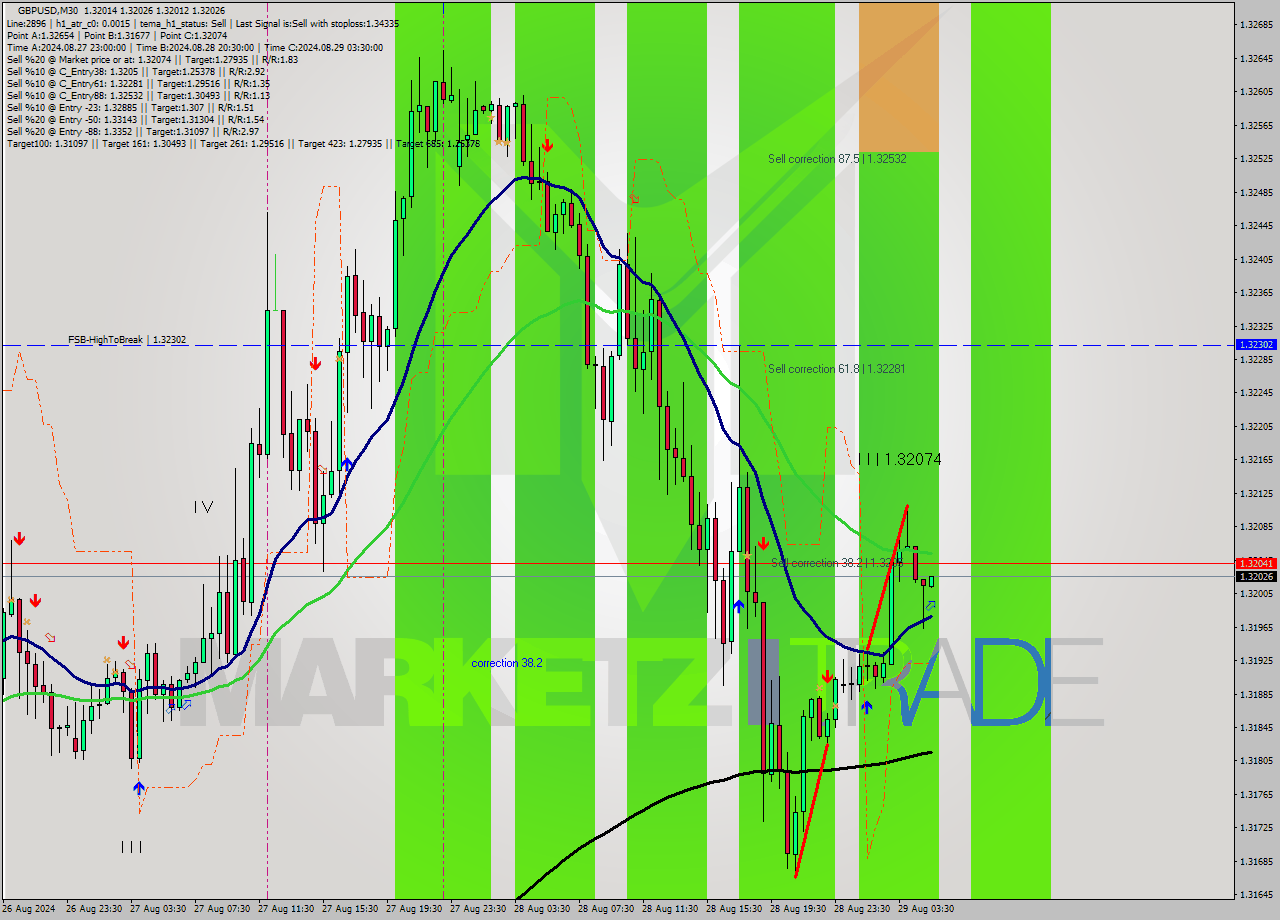Click the 1.32525 price axis label
This screenshot has height=920, width=1280.
click(1256, 158)
